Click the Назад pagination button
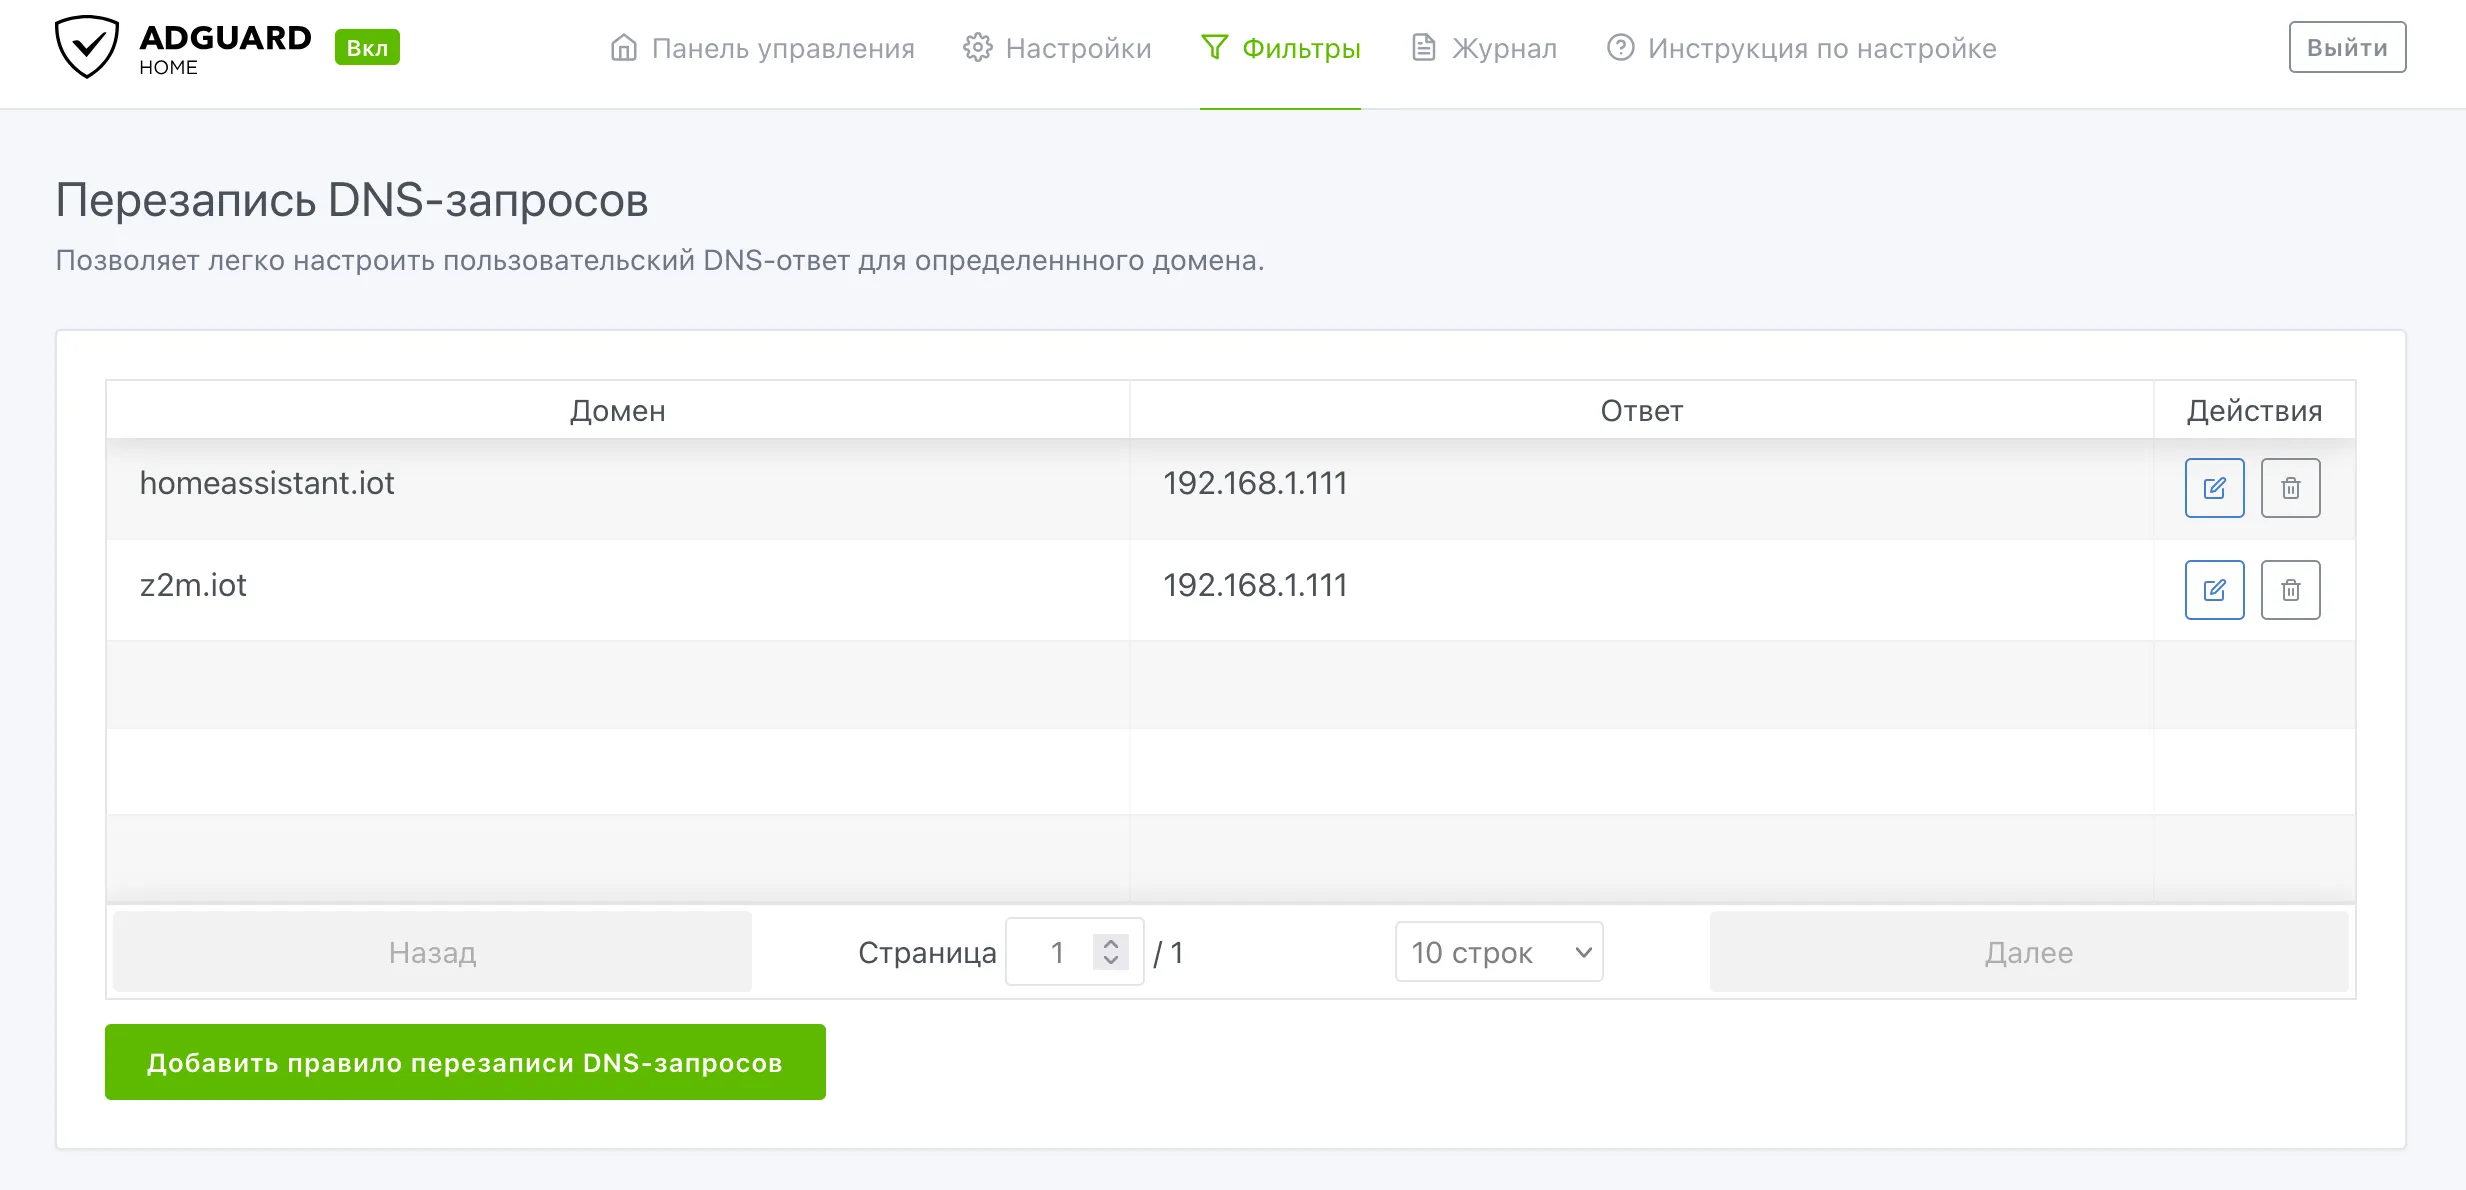Image resolution: width=2466 pixels, height=1190 pixels. (432, 952)
